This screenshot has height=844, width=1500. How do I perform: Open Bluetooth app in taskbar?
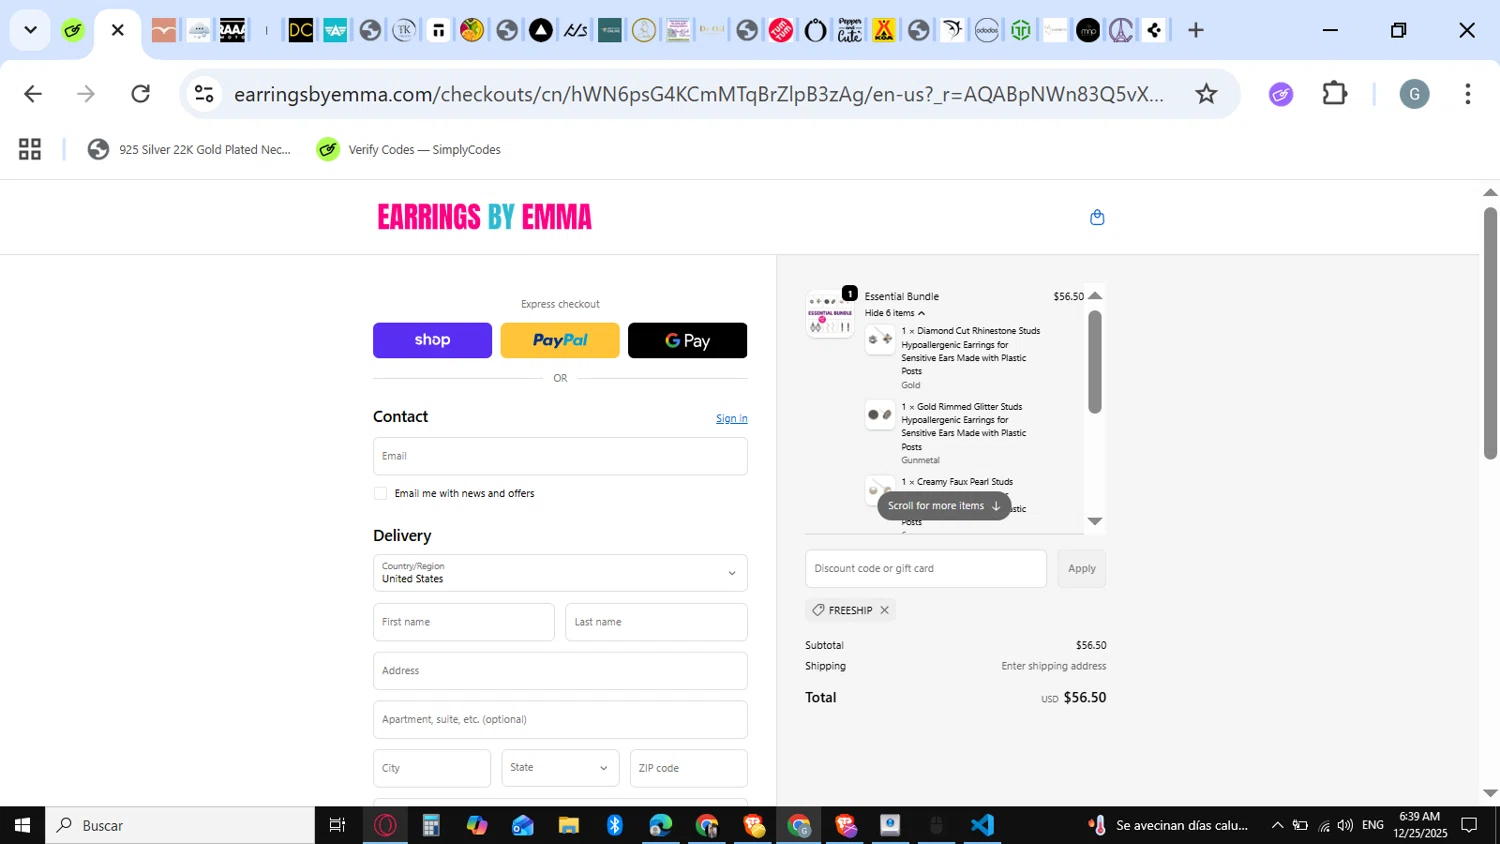coord(615,825)
